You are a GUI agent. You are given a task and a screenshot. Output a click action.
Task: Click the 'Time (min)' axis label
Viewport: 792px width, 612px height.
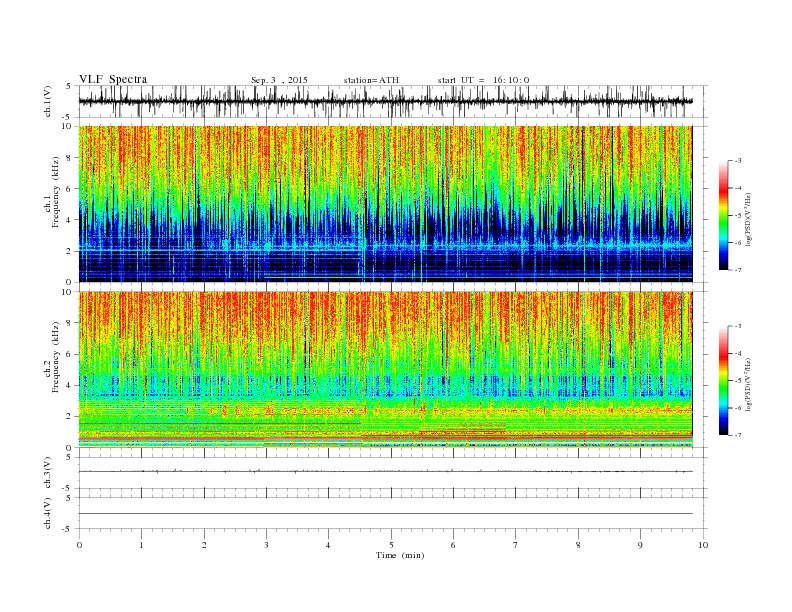400,555
